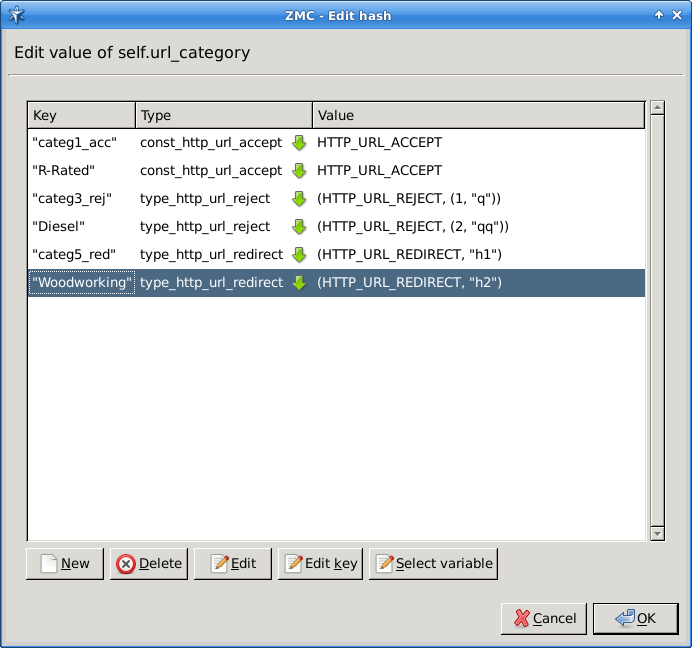Click the green arrow in categ5_red row
Screen dimensions: 692x648
299,255
